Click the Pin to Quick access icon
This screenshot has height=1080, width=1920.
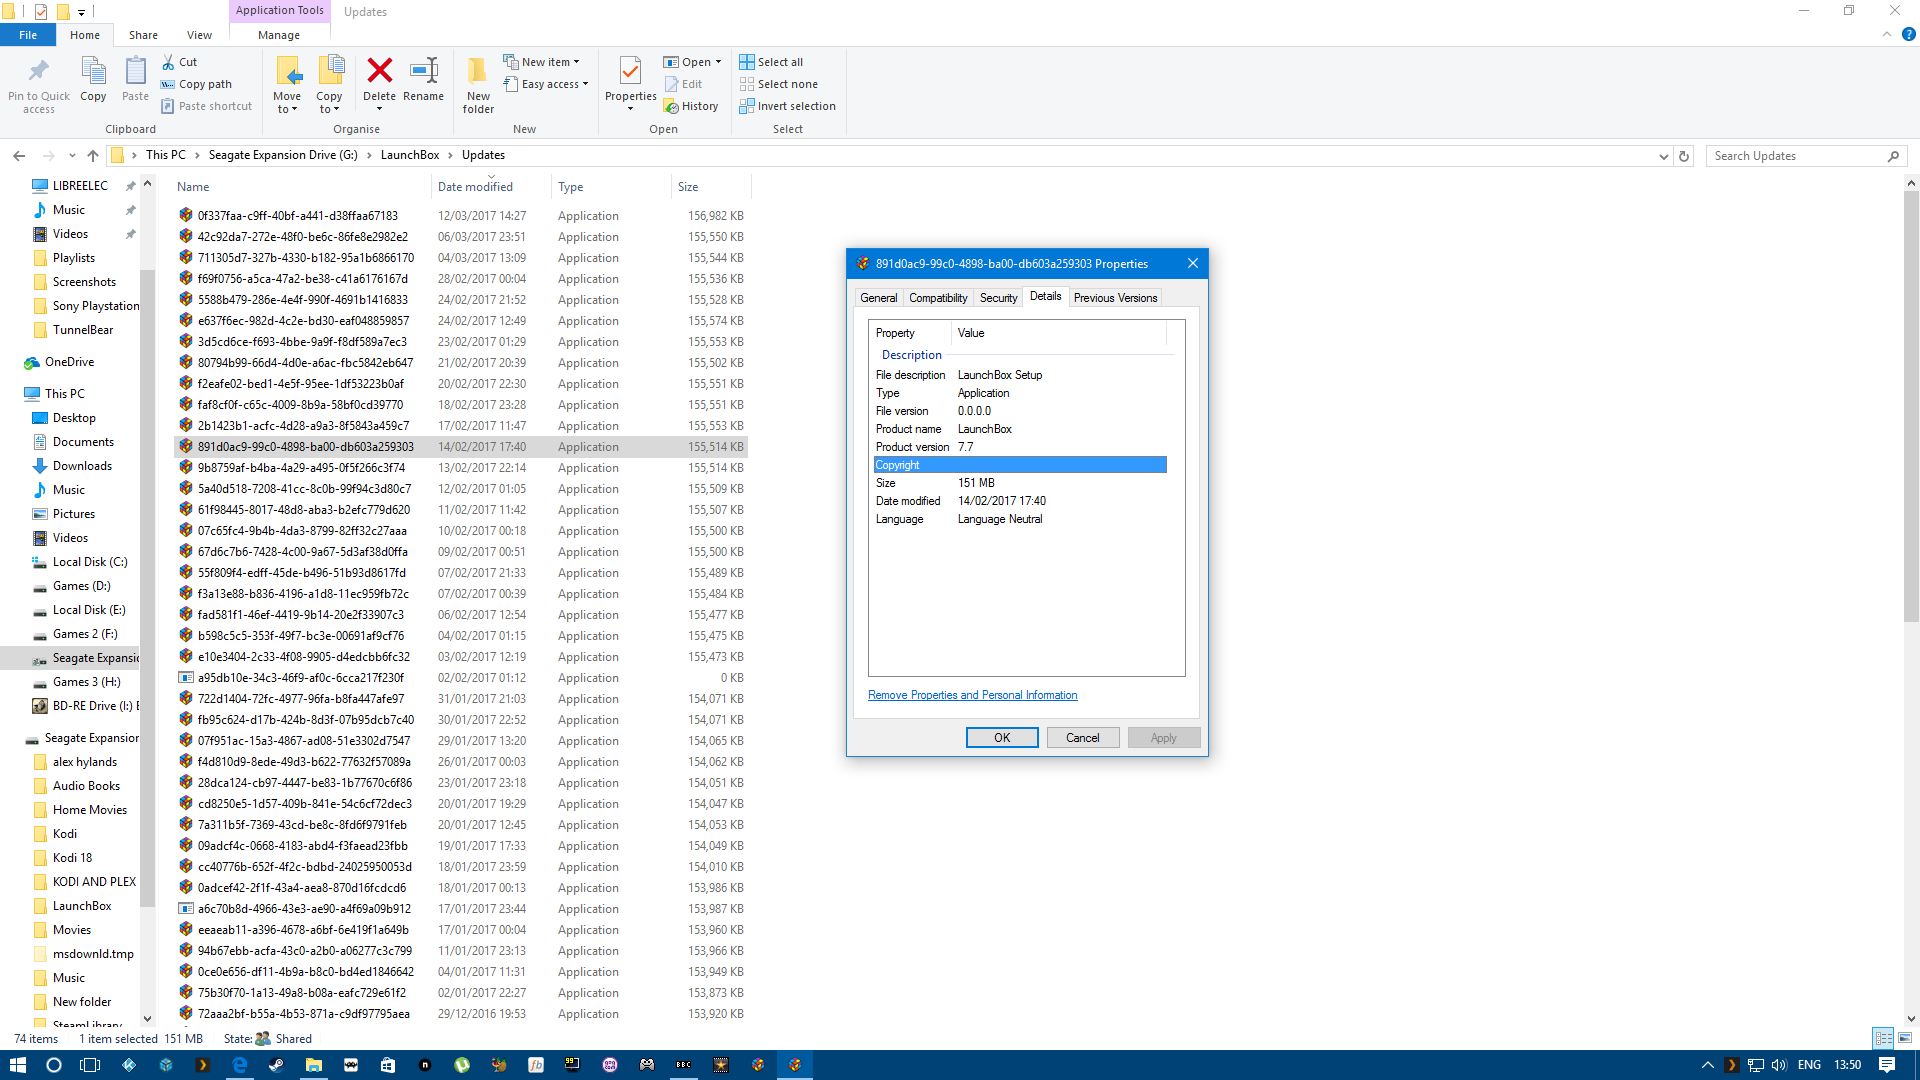point(39,71)
